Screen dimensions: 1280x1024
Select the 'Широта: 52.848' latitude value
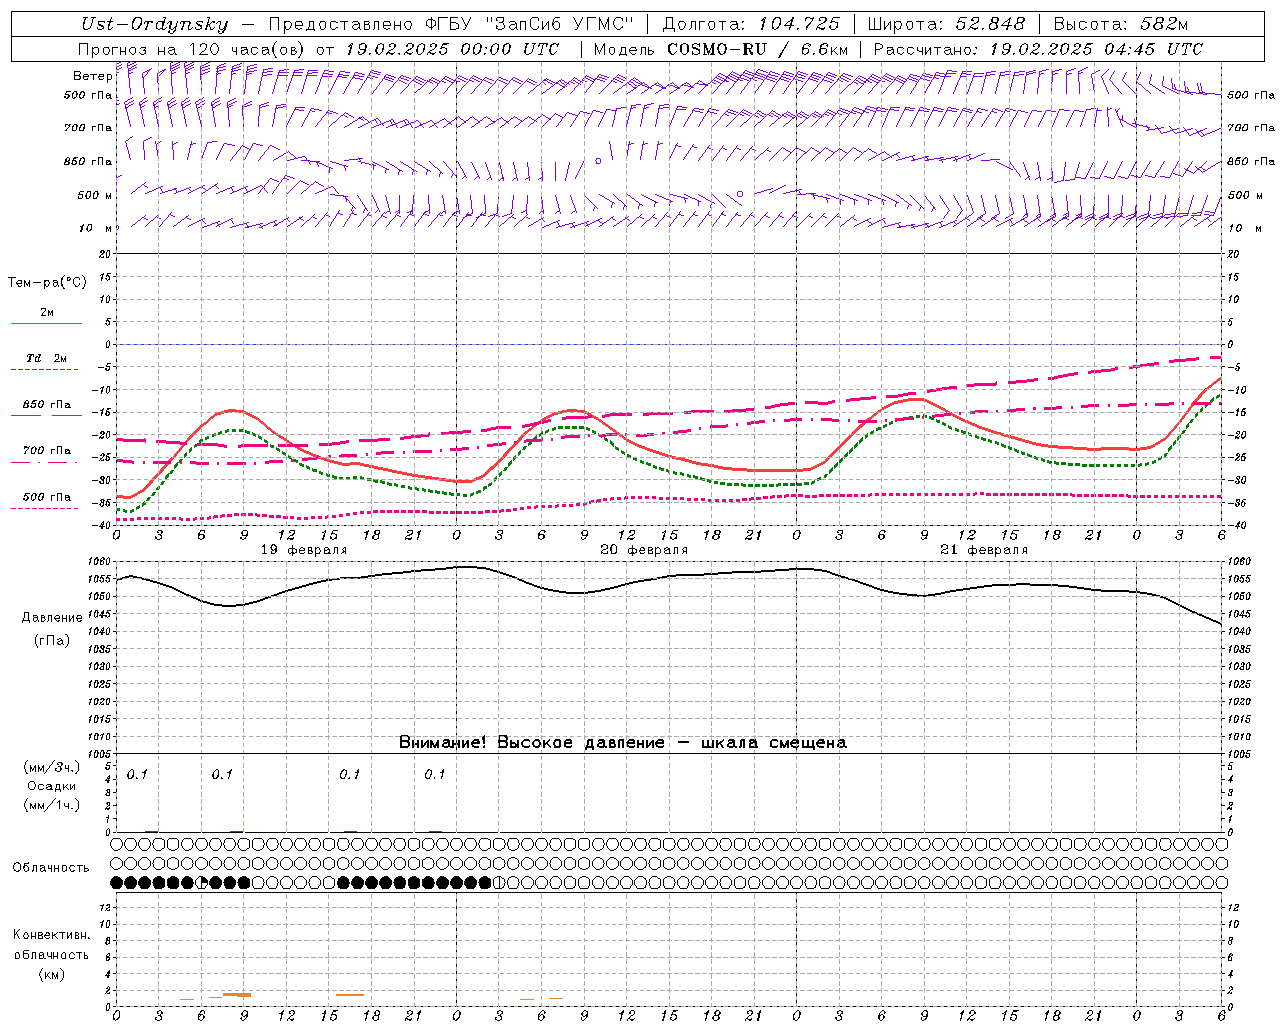(x=947, y=25)
